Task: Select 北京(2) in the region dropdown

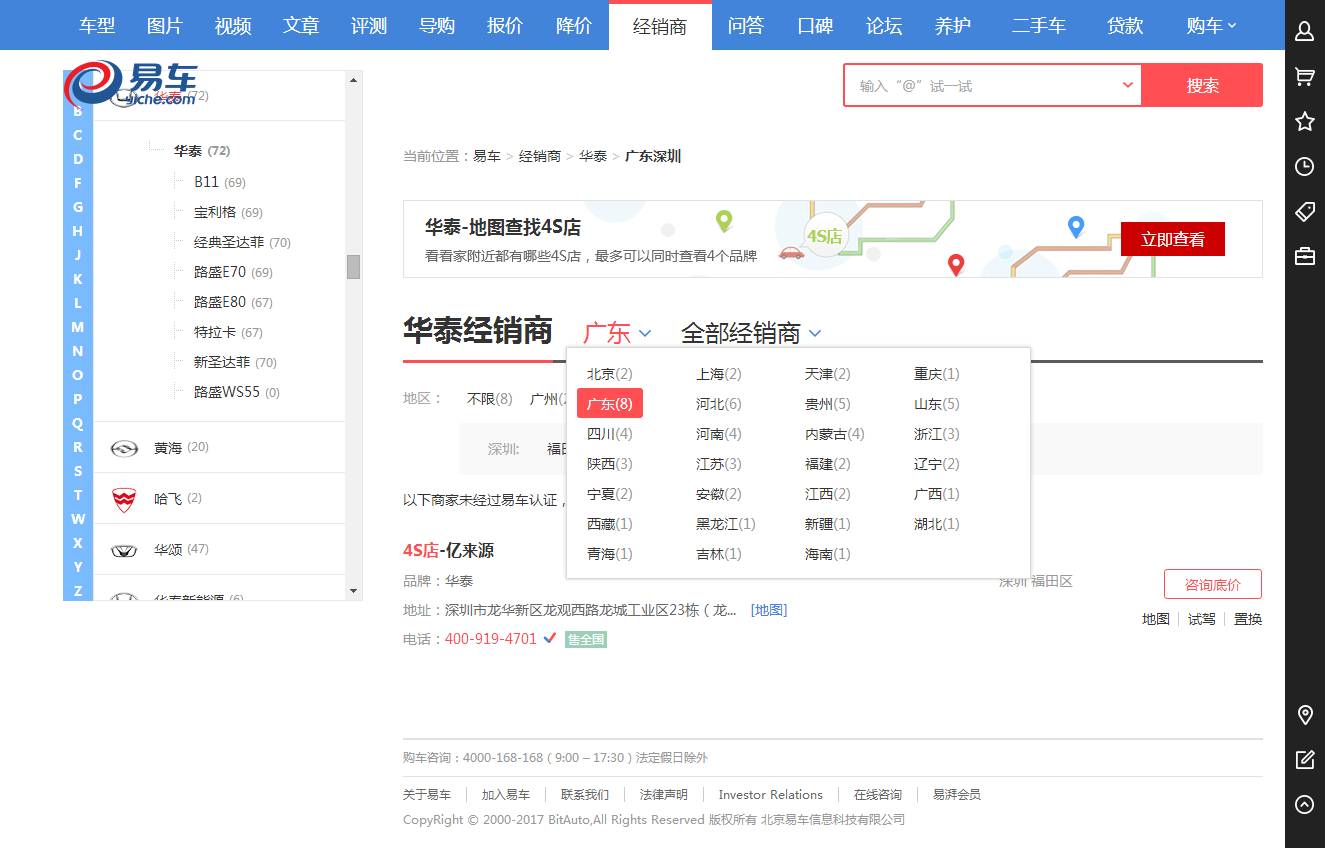Action: pyautogui.click(x=609, y=373)
